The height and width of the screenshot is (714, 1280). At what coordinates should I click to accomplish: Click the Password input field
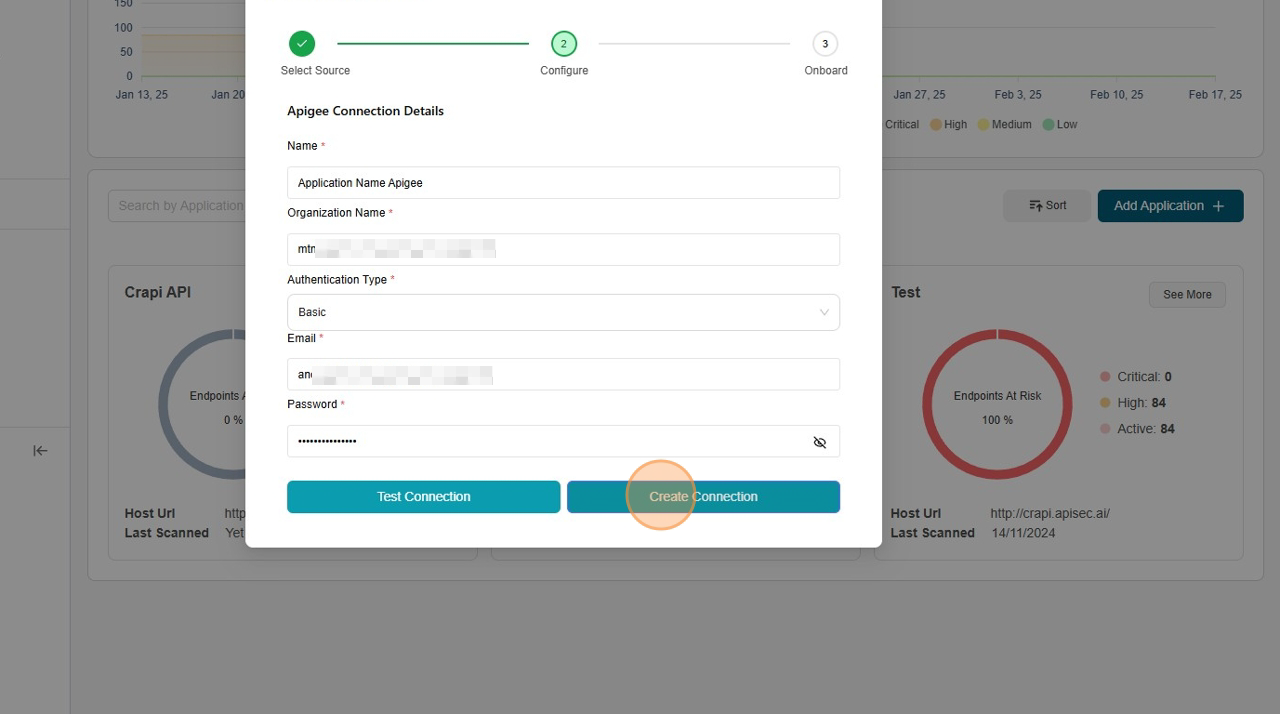(545, 442)
